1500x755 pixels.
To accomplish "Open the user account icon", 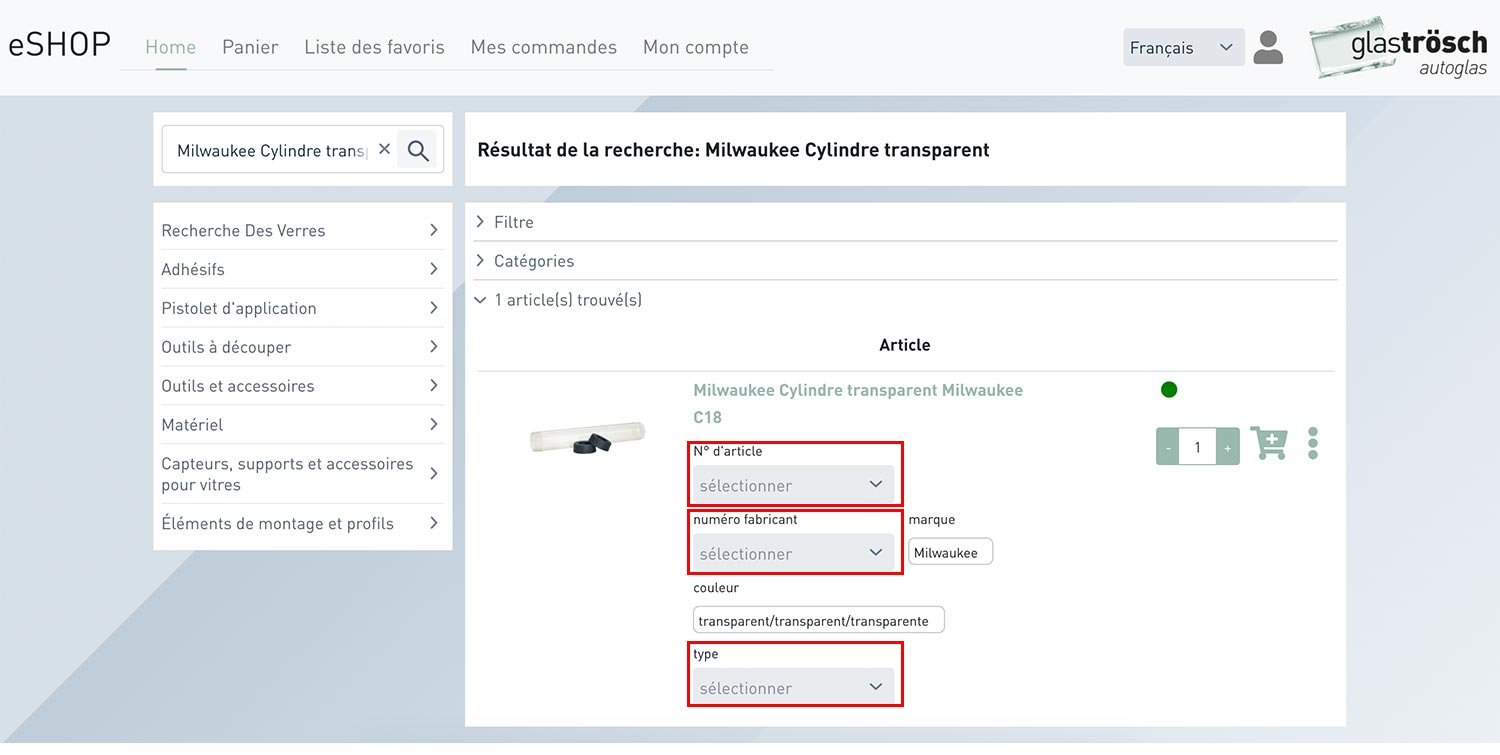I will 1268,47.
